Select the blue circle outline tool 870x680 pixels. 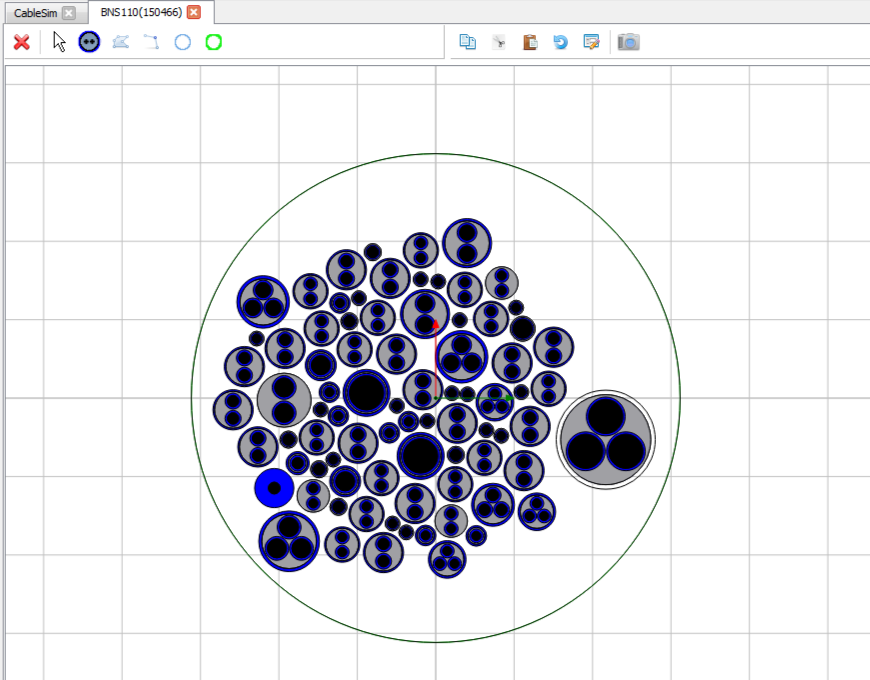(182, 42)
